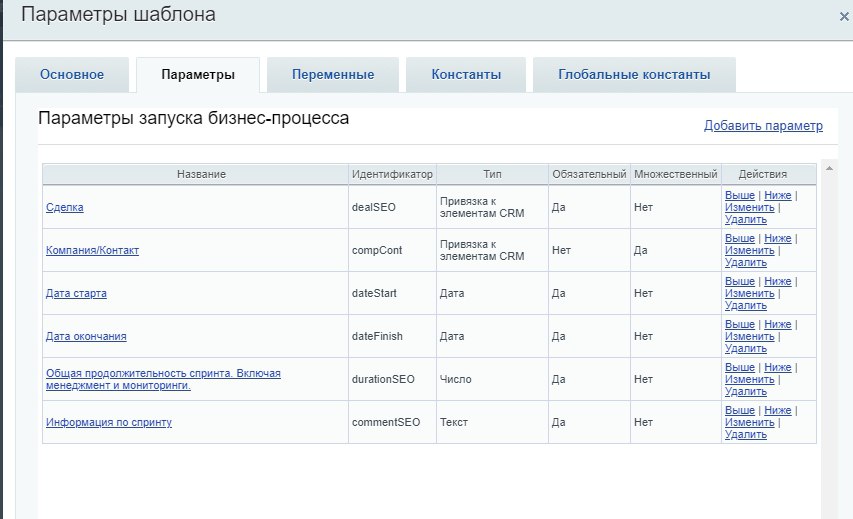Image resolution: width=853 pixels, height=519 pixels.
Task: Move Дата окончания row Выше
Action: click(739, 324)
